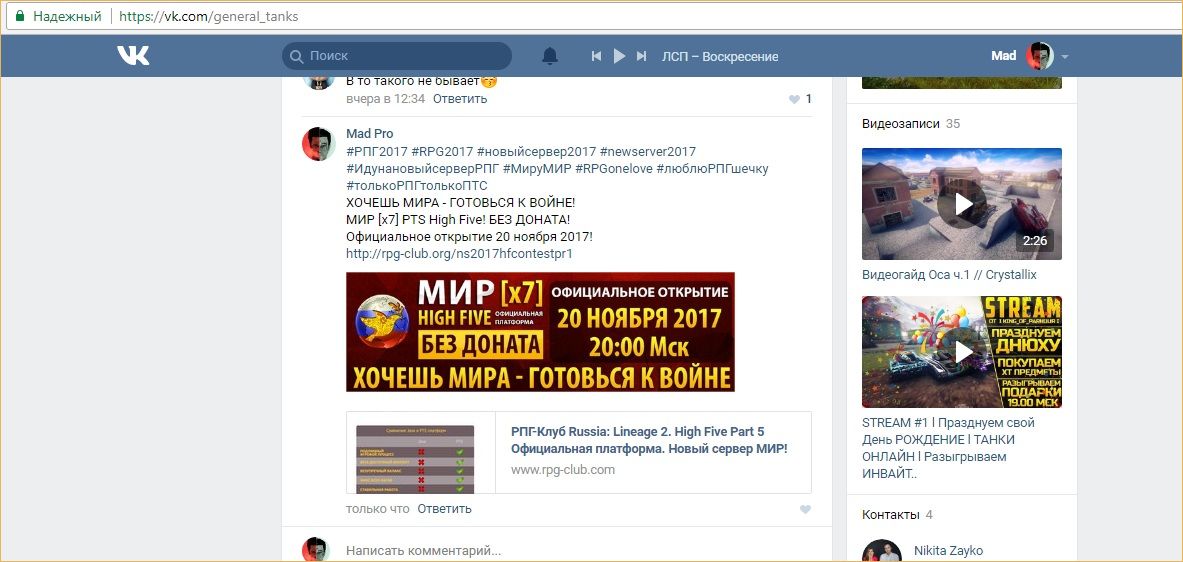Screen dimensions: 1183x562
Task: Open the ЛСП – Воскресение track title
Action: [x=720, y=57]
